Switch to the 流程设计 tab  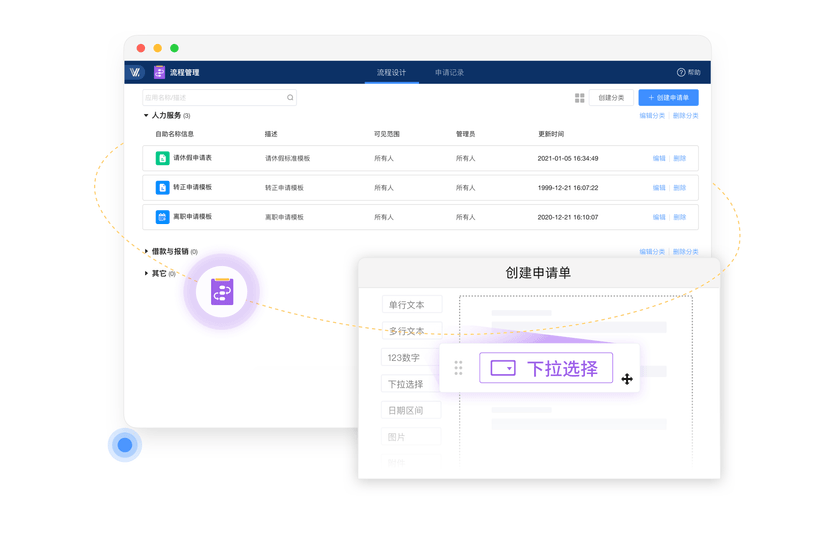coord(391,72)
